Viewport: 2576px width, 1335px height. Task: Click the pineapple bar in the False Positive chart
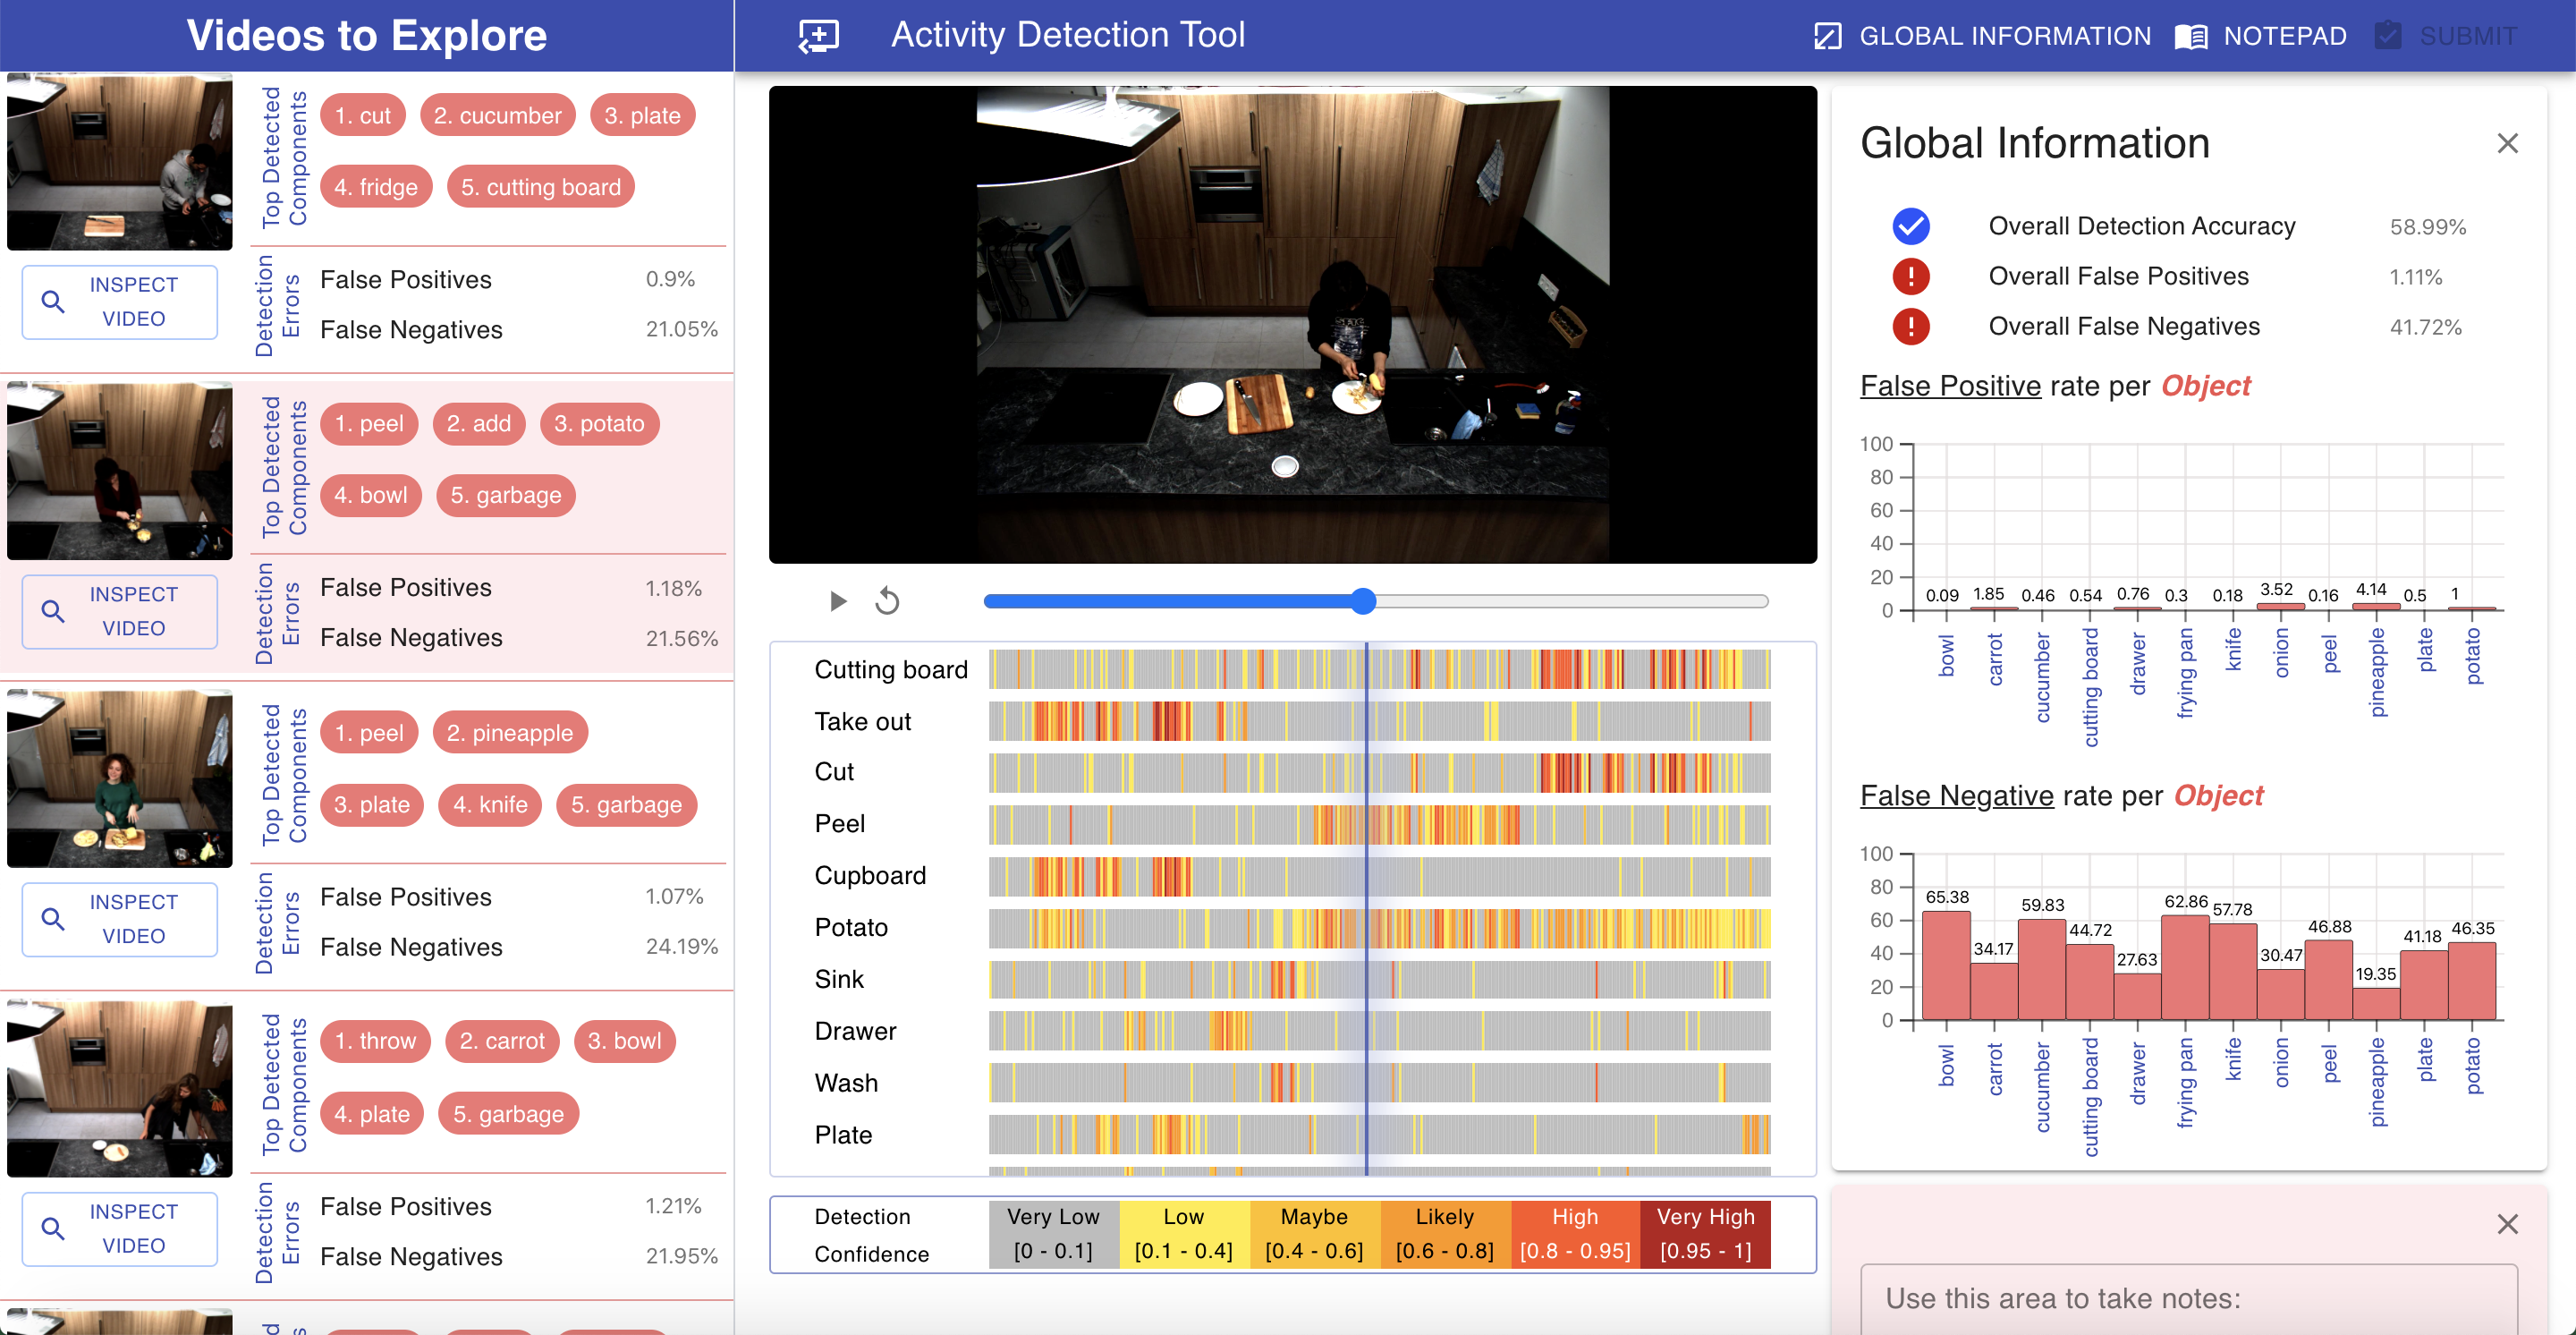tap(2376, 606)
